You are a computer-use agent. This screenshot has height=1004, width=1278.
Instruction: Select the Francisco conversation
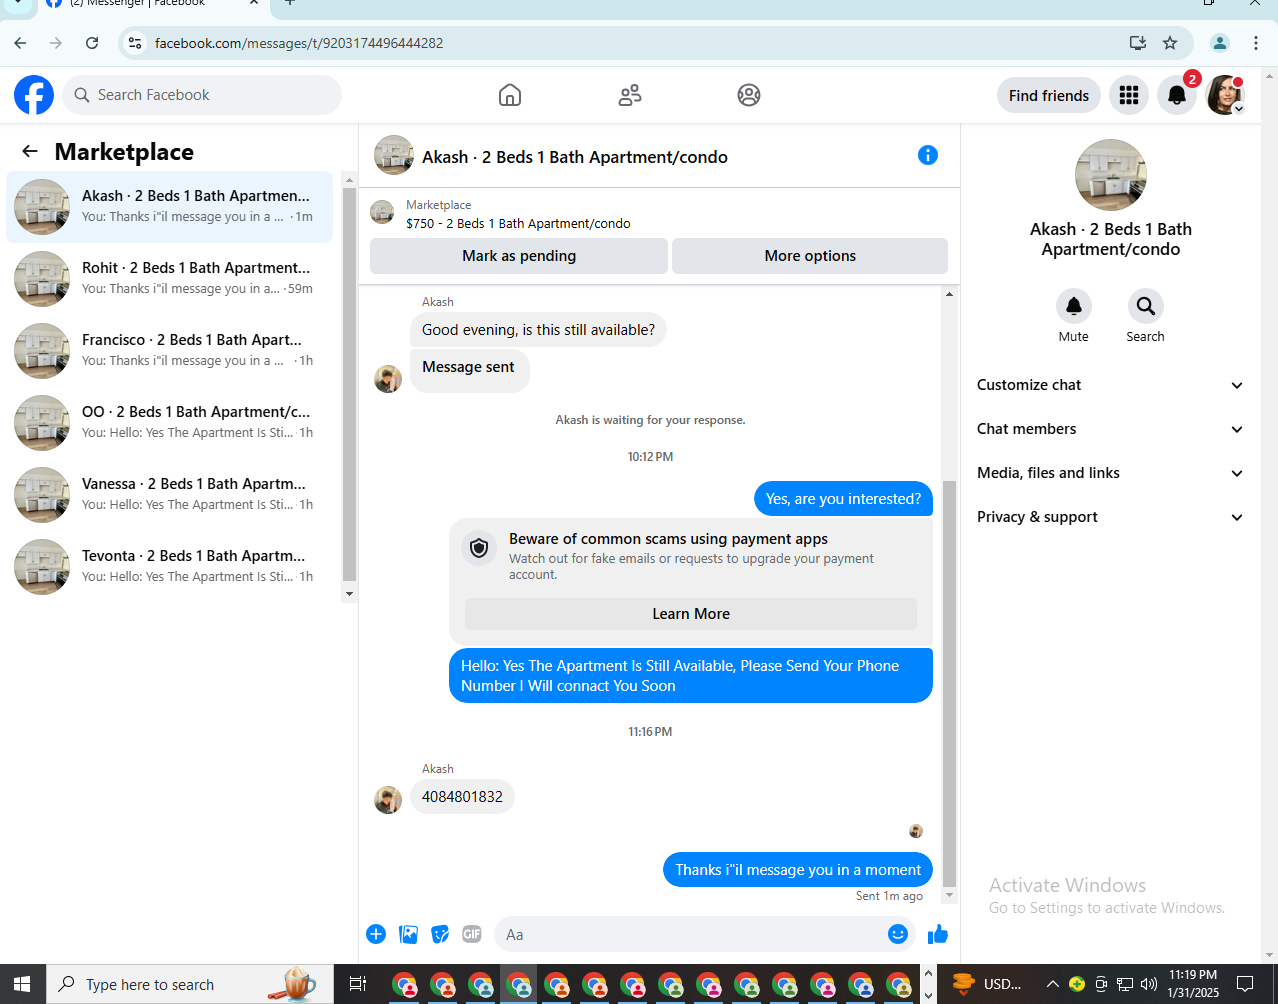(170, 351)
